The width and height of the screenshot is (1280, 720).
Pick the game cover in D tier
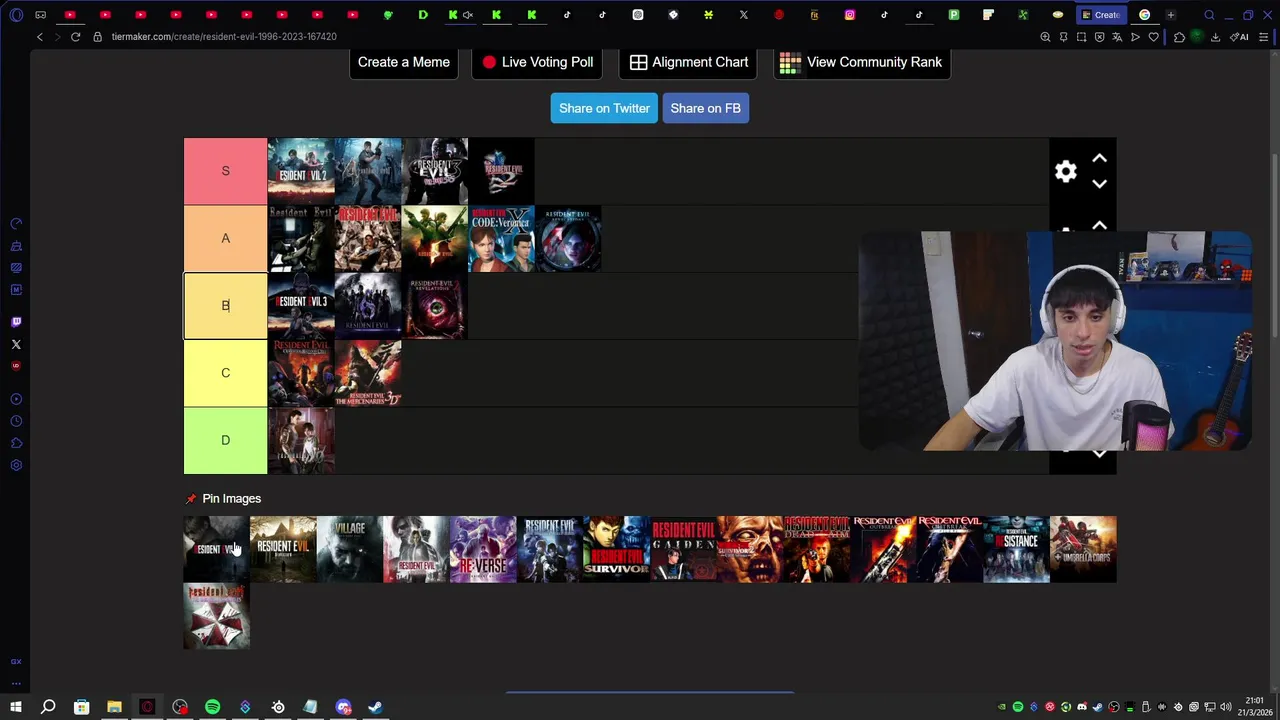point(301,440)
